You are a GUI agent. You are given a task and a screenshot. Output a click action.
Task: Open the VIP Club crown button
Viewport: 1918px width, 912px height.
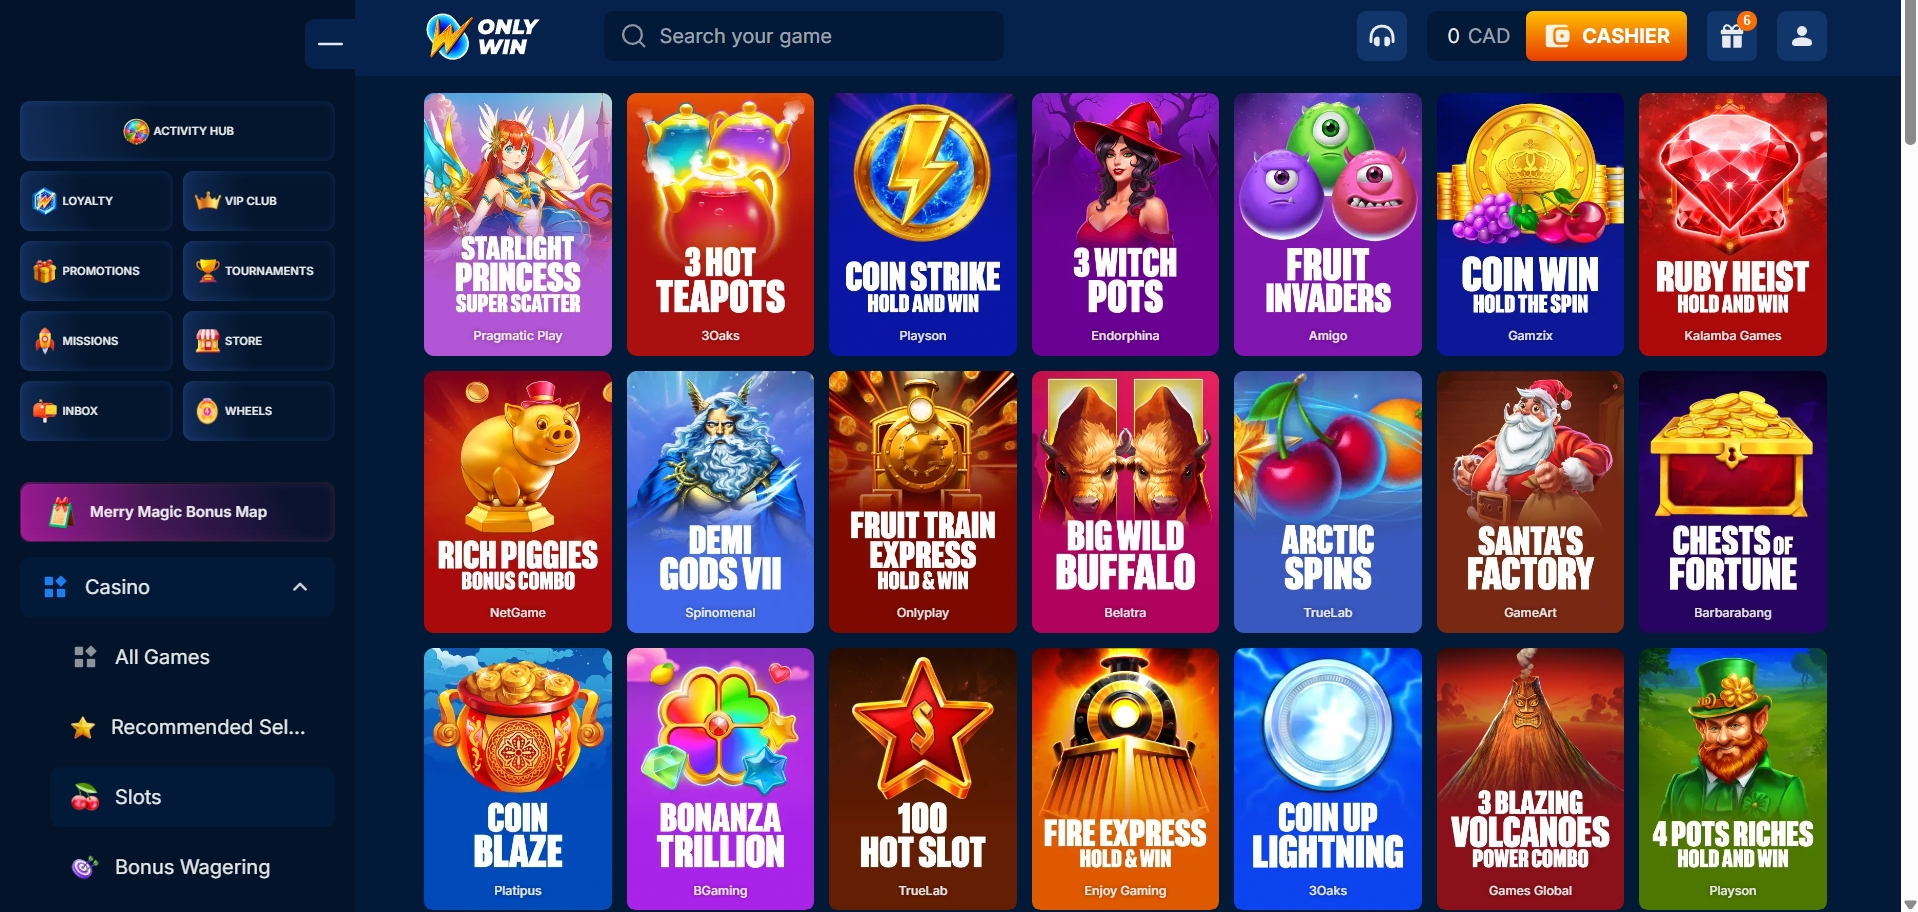coord(258,201)
